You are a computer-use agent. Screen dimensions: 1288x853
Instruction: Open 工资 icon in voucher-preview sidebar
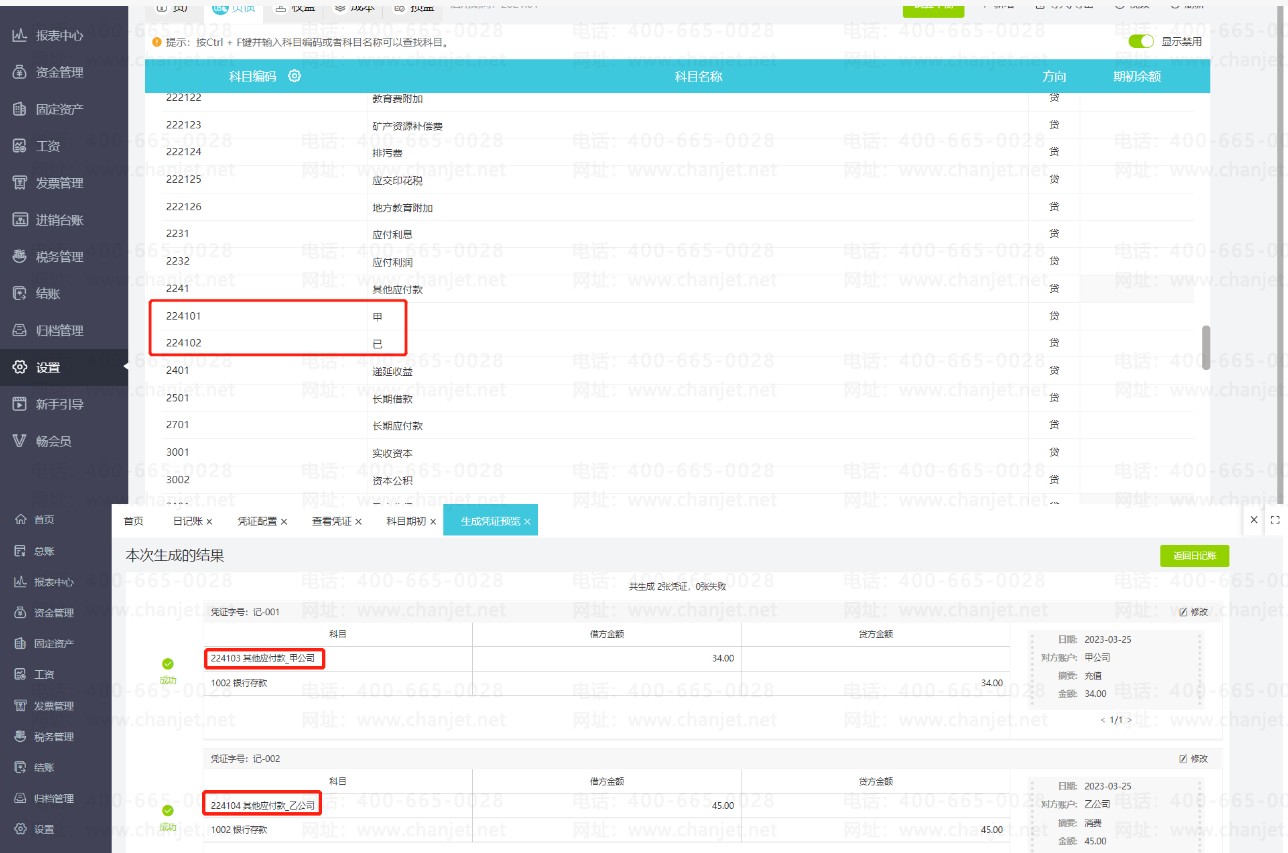[x=19, y=675]
